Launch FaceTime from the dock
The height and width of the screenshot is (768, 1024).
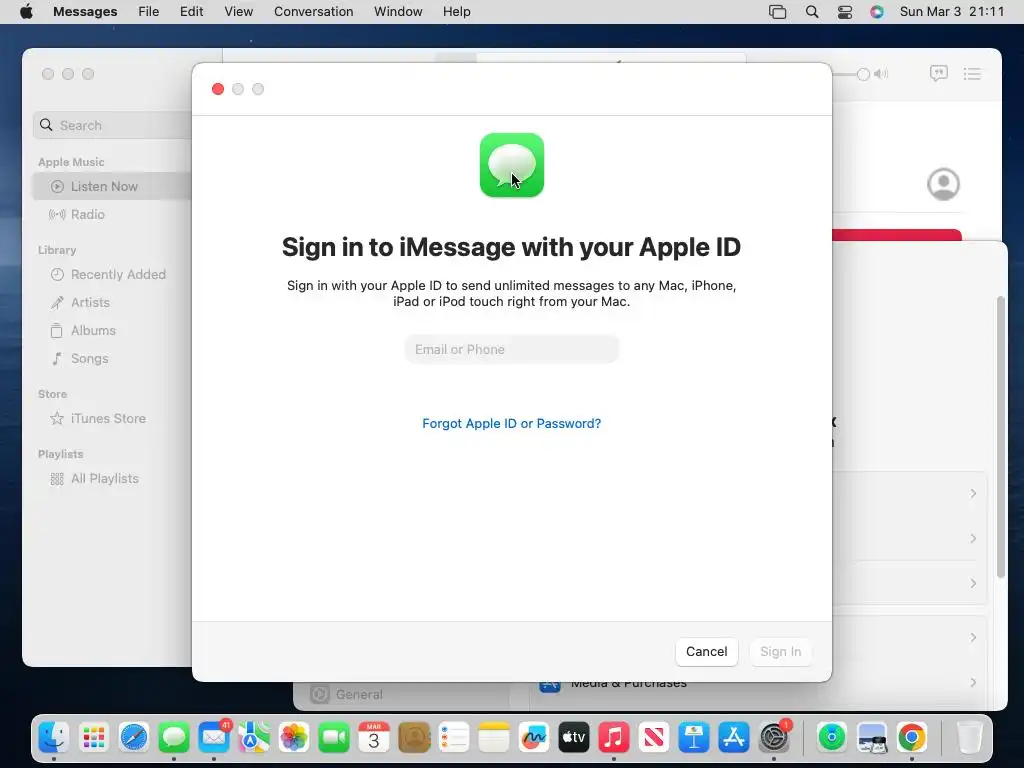coord(334,738)
